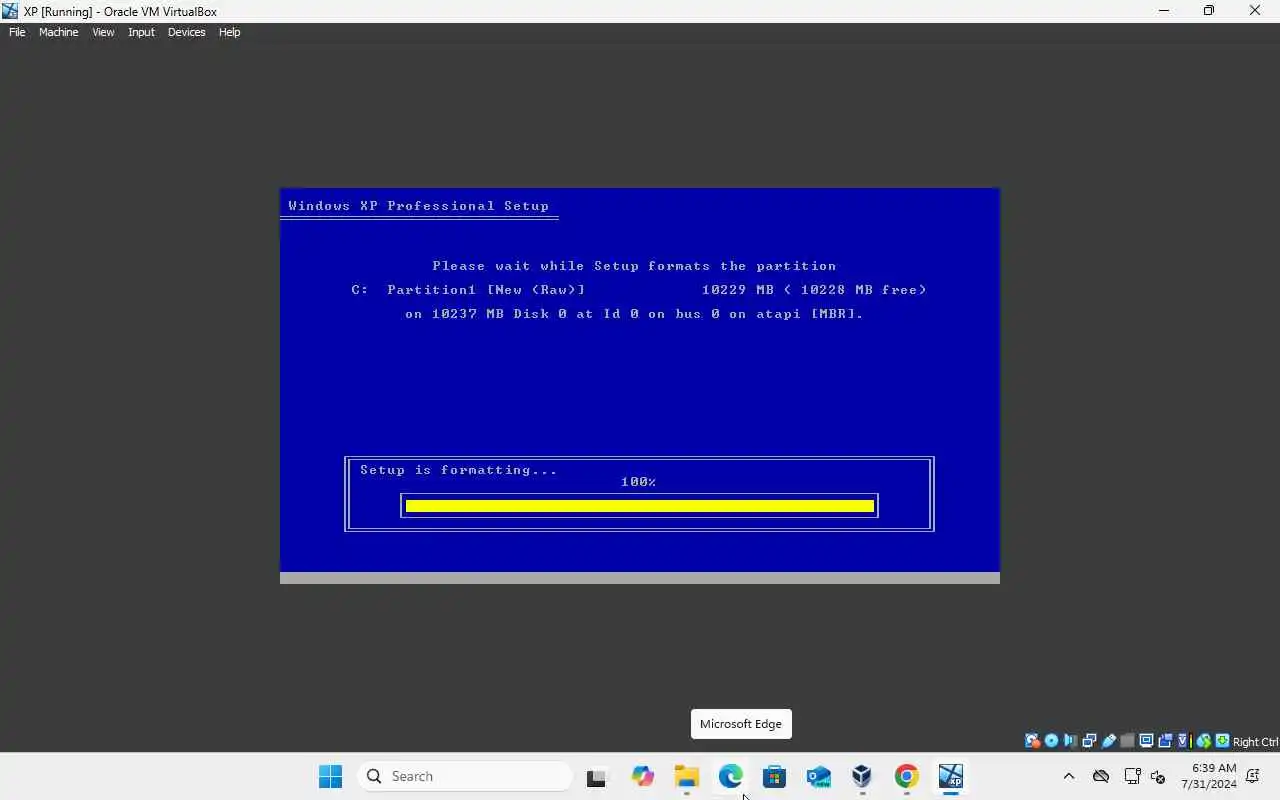Image resolution: width=1280 pixels, height=800 pixels.
Task: Open Google Chrome from the taskbar
Action: (906, 776)
